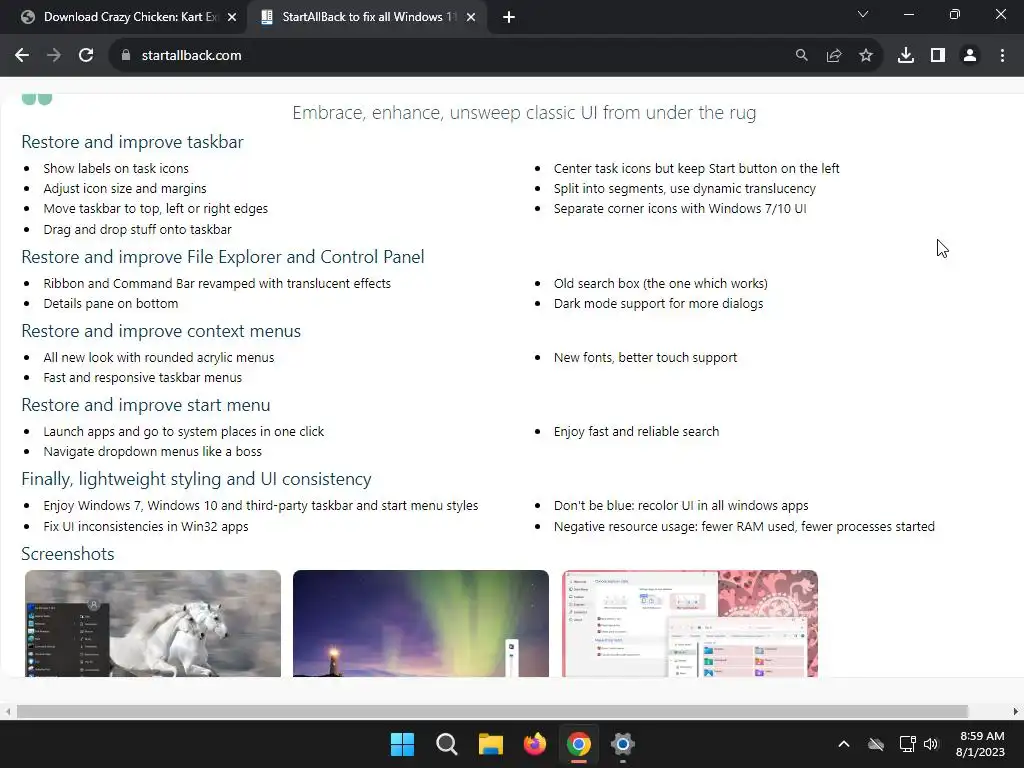Click 'Dark mode support for more dialogs'
The image size is (1024, 768).
tap(658, 304)
